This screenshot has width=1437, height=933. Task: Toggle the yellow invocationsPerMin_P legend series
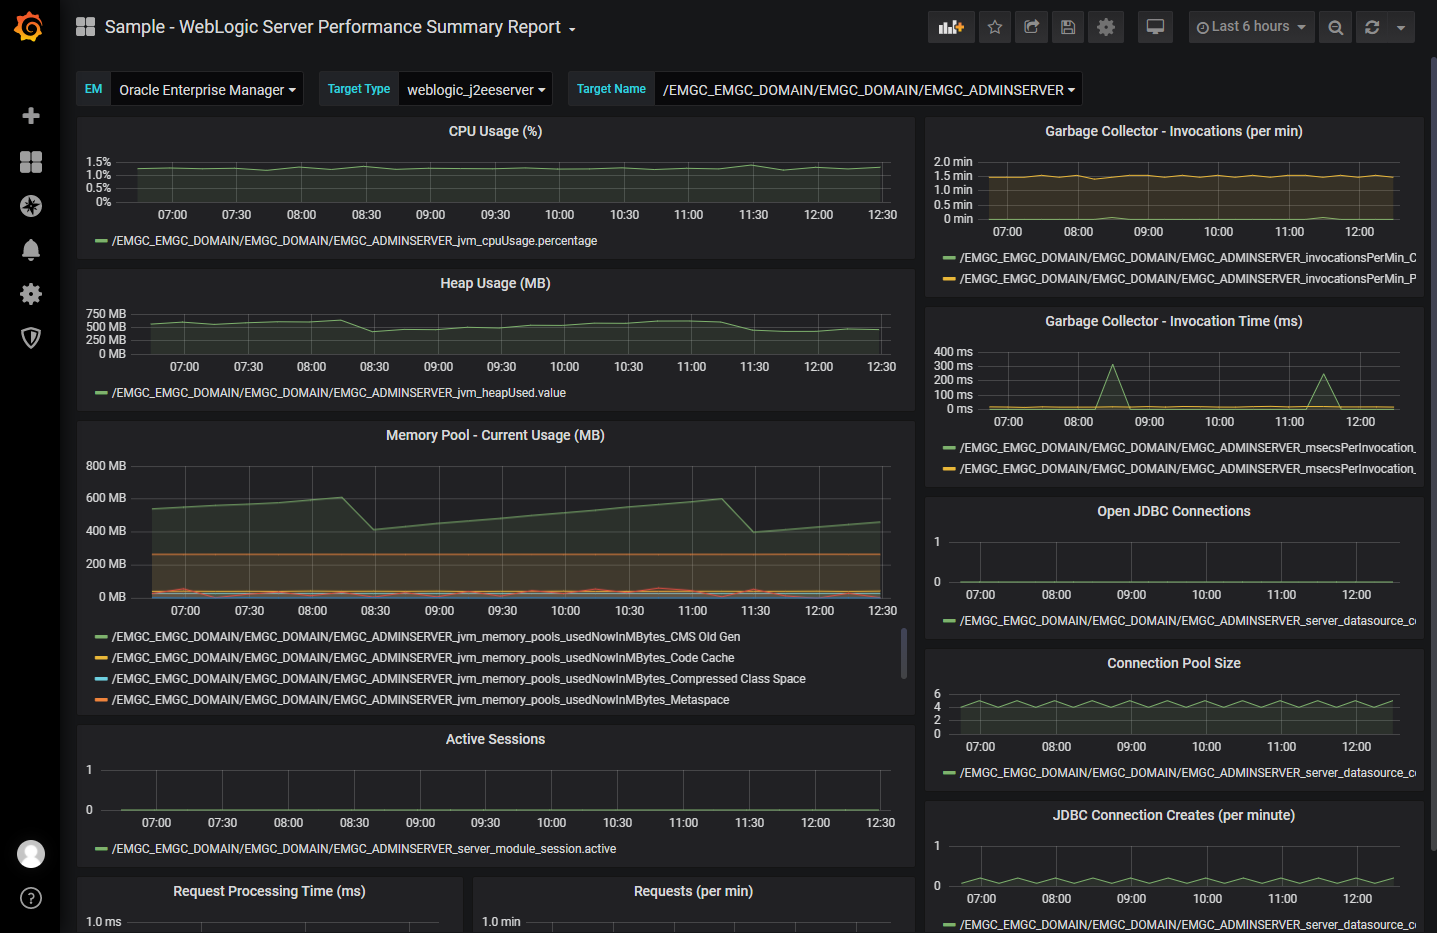click(x=1188, y=279)
